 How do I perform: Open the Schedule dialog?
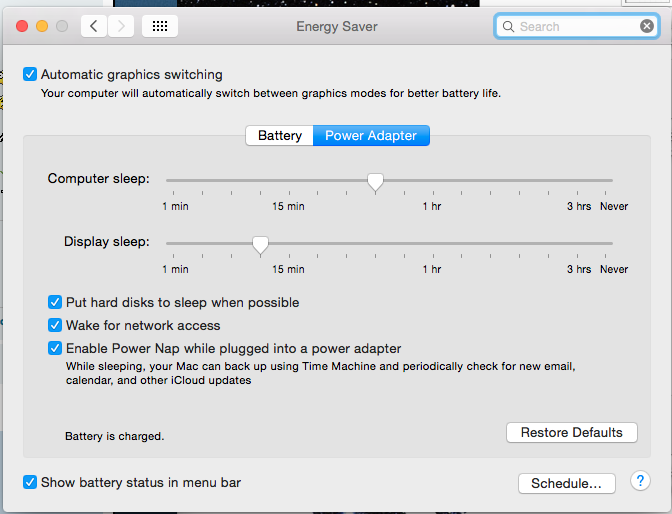(567, 484)
